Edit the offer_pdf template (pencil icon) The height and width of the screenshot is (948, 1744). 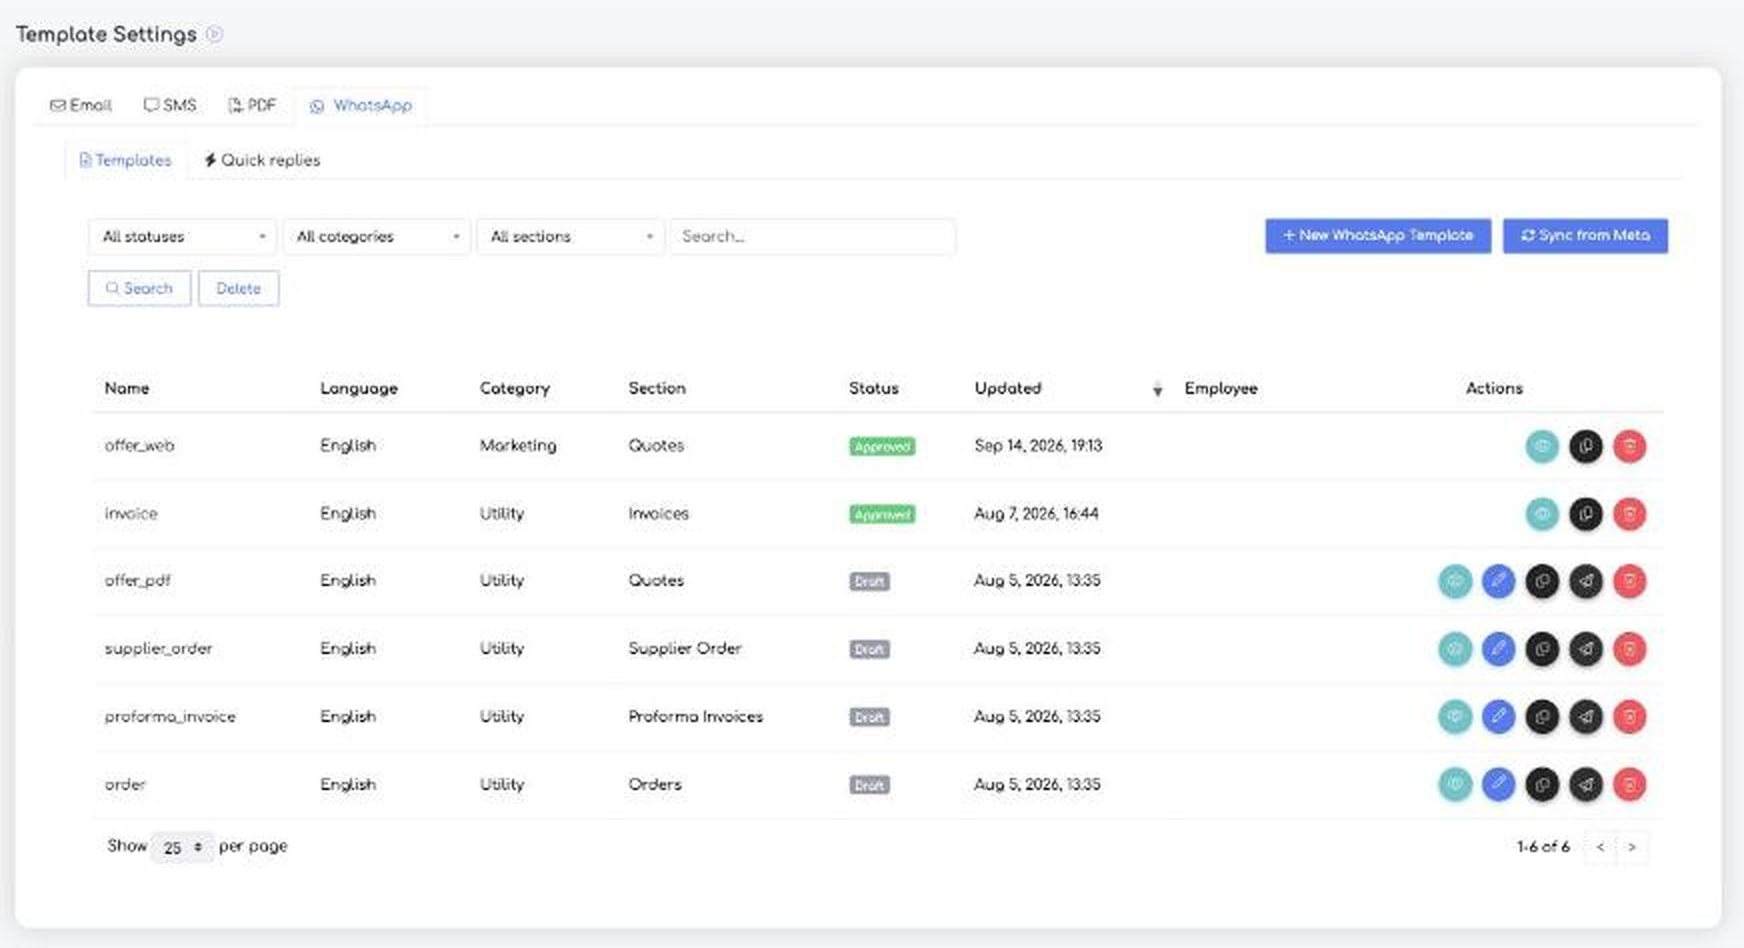pos(1498,581)
